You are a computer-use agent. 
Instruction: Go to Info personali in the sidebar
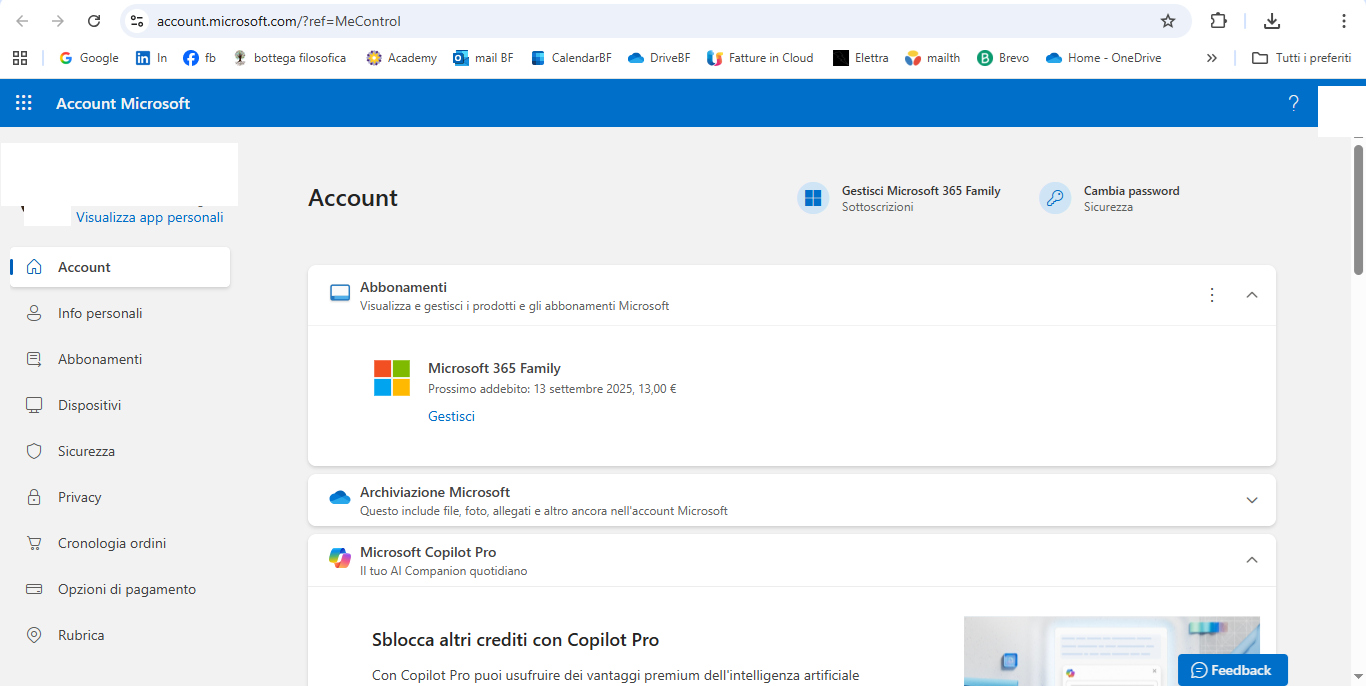[x=120, y=313]
